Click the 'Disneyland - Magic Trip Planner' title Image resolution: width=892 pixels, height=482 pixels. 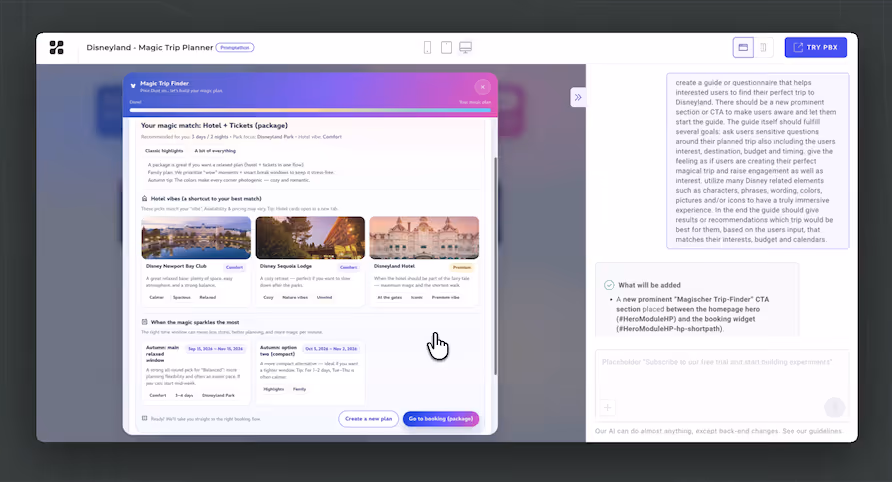[150, 48]
